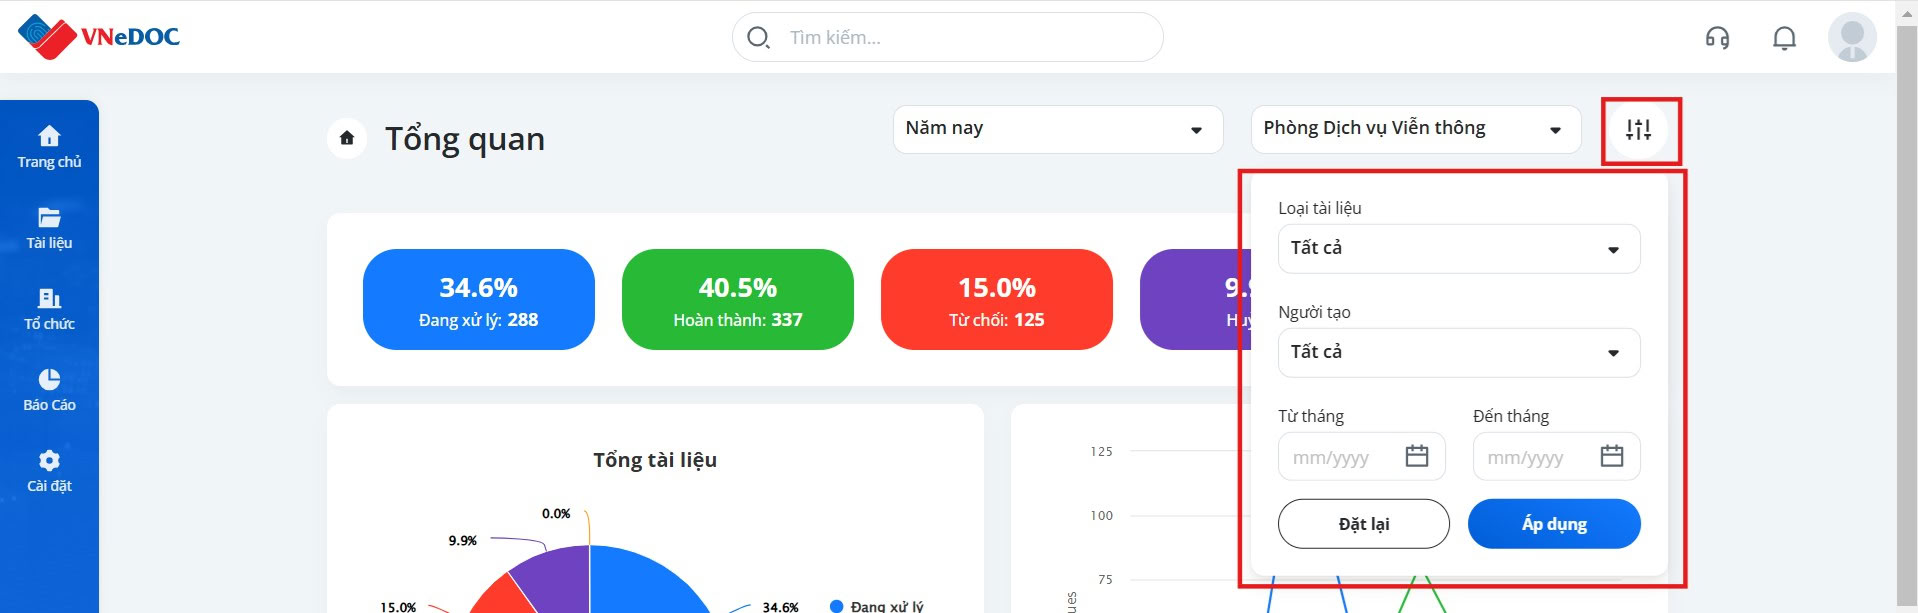The height and width of the screenshot is (613, 1918).
Task: Open the Năm nay period dropdown
Action: (1058, 129)
